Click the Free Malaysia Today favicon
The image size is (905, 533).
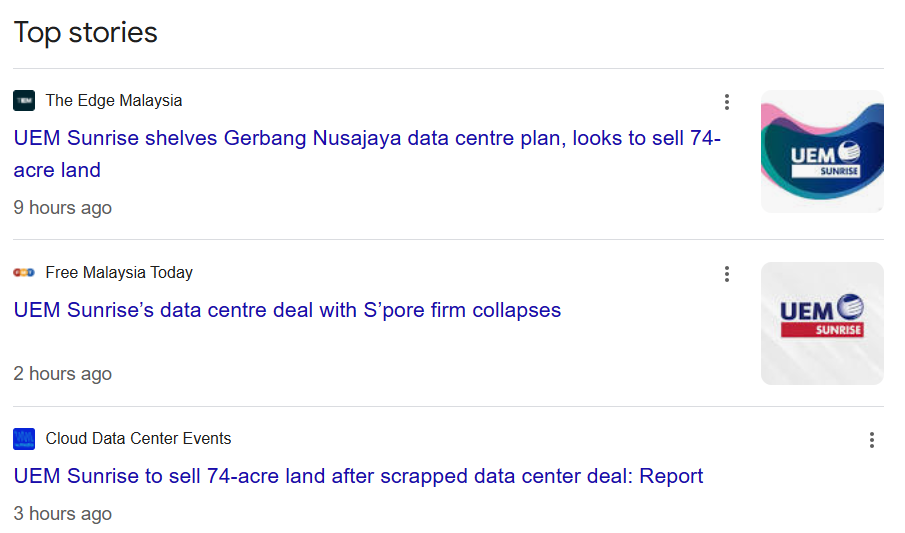[x=24, y=273]
